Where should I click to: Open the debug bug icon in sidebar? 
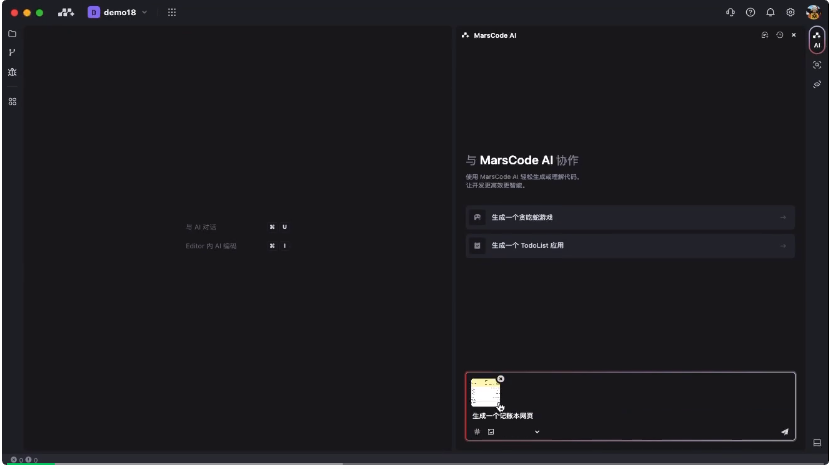12,72
